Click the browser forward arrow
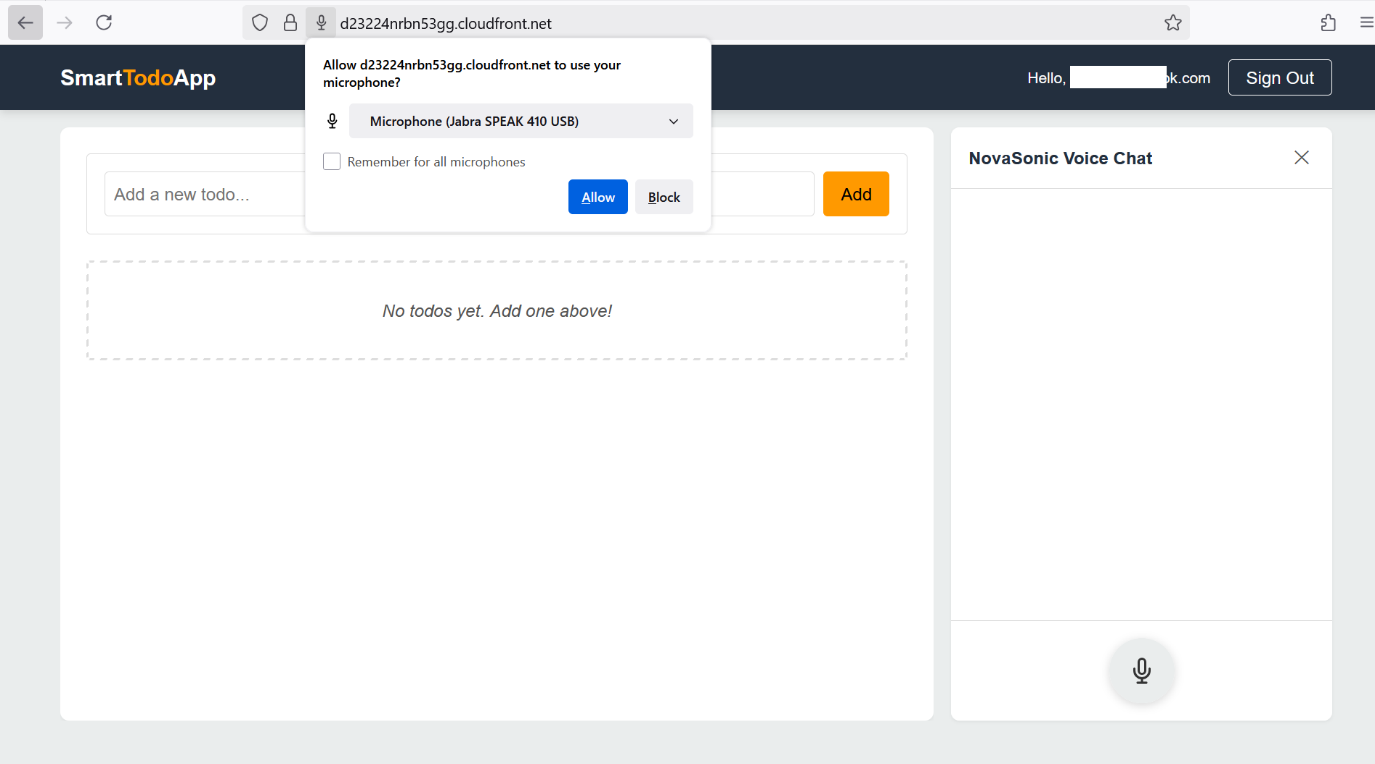 pyautogui.click(x=65, y=23)
